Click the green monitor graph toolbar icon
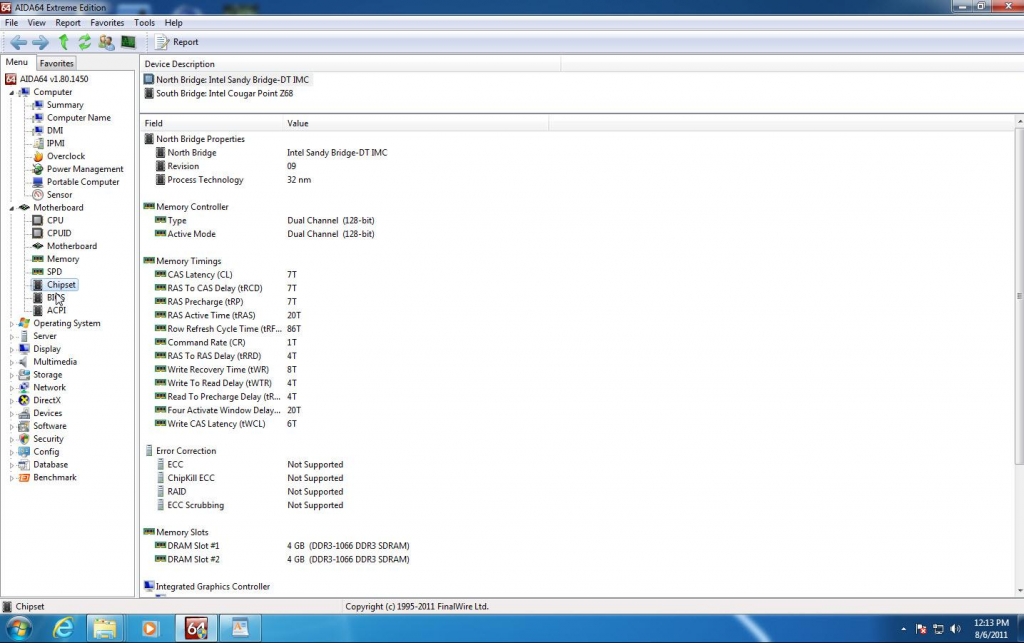The height and width of the screenshot is (643, 1024). 128,42
